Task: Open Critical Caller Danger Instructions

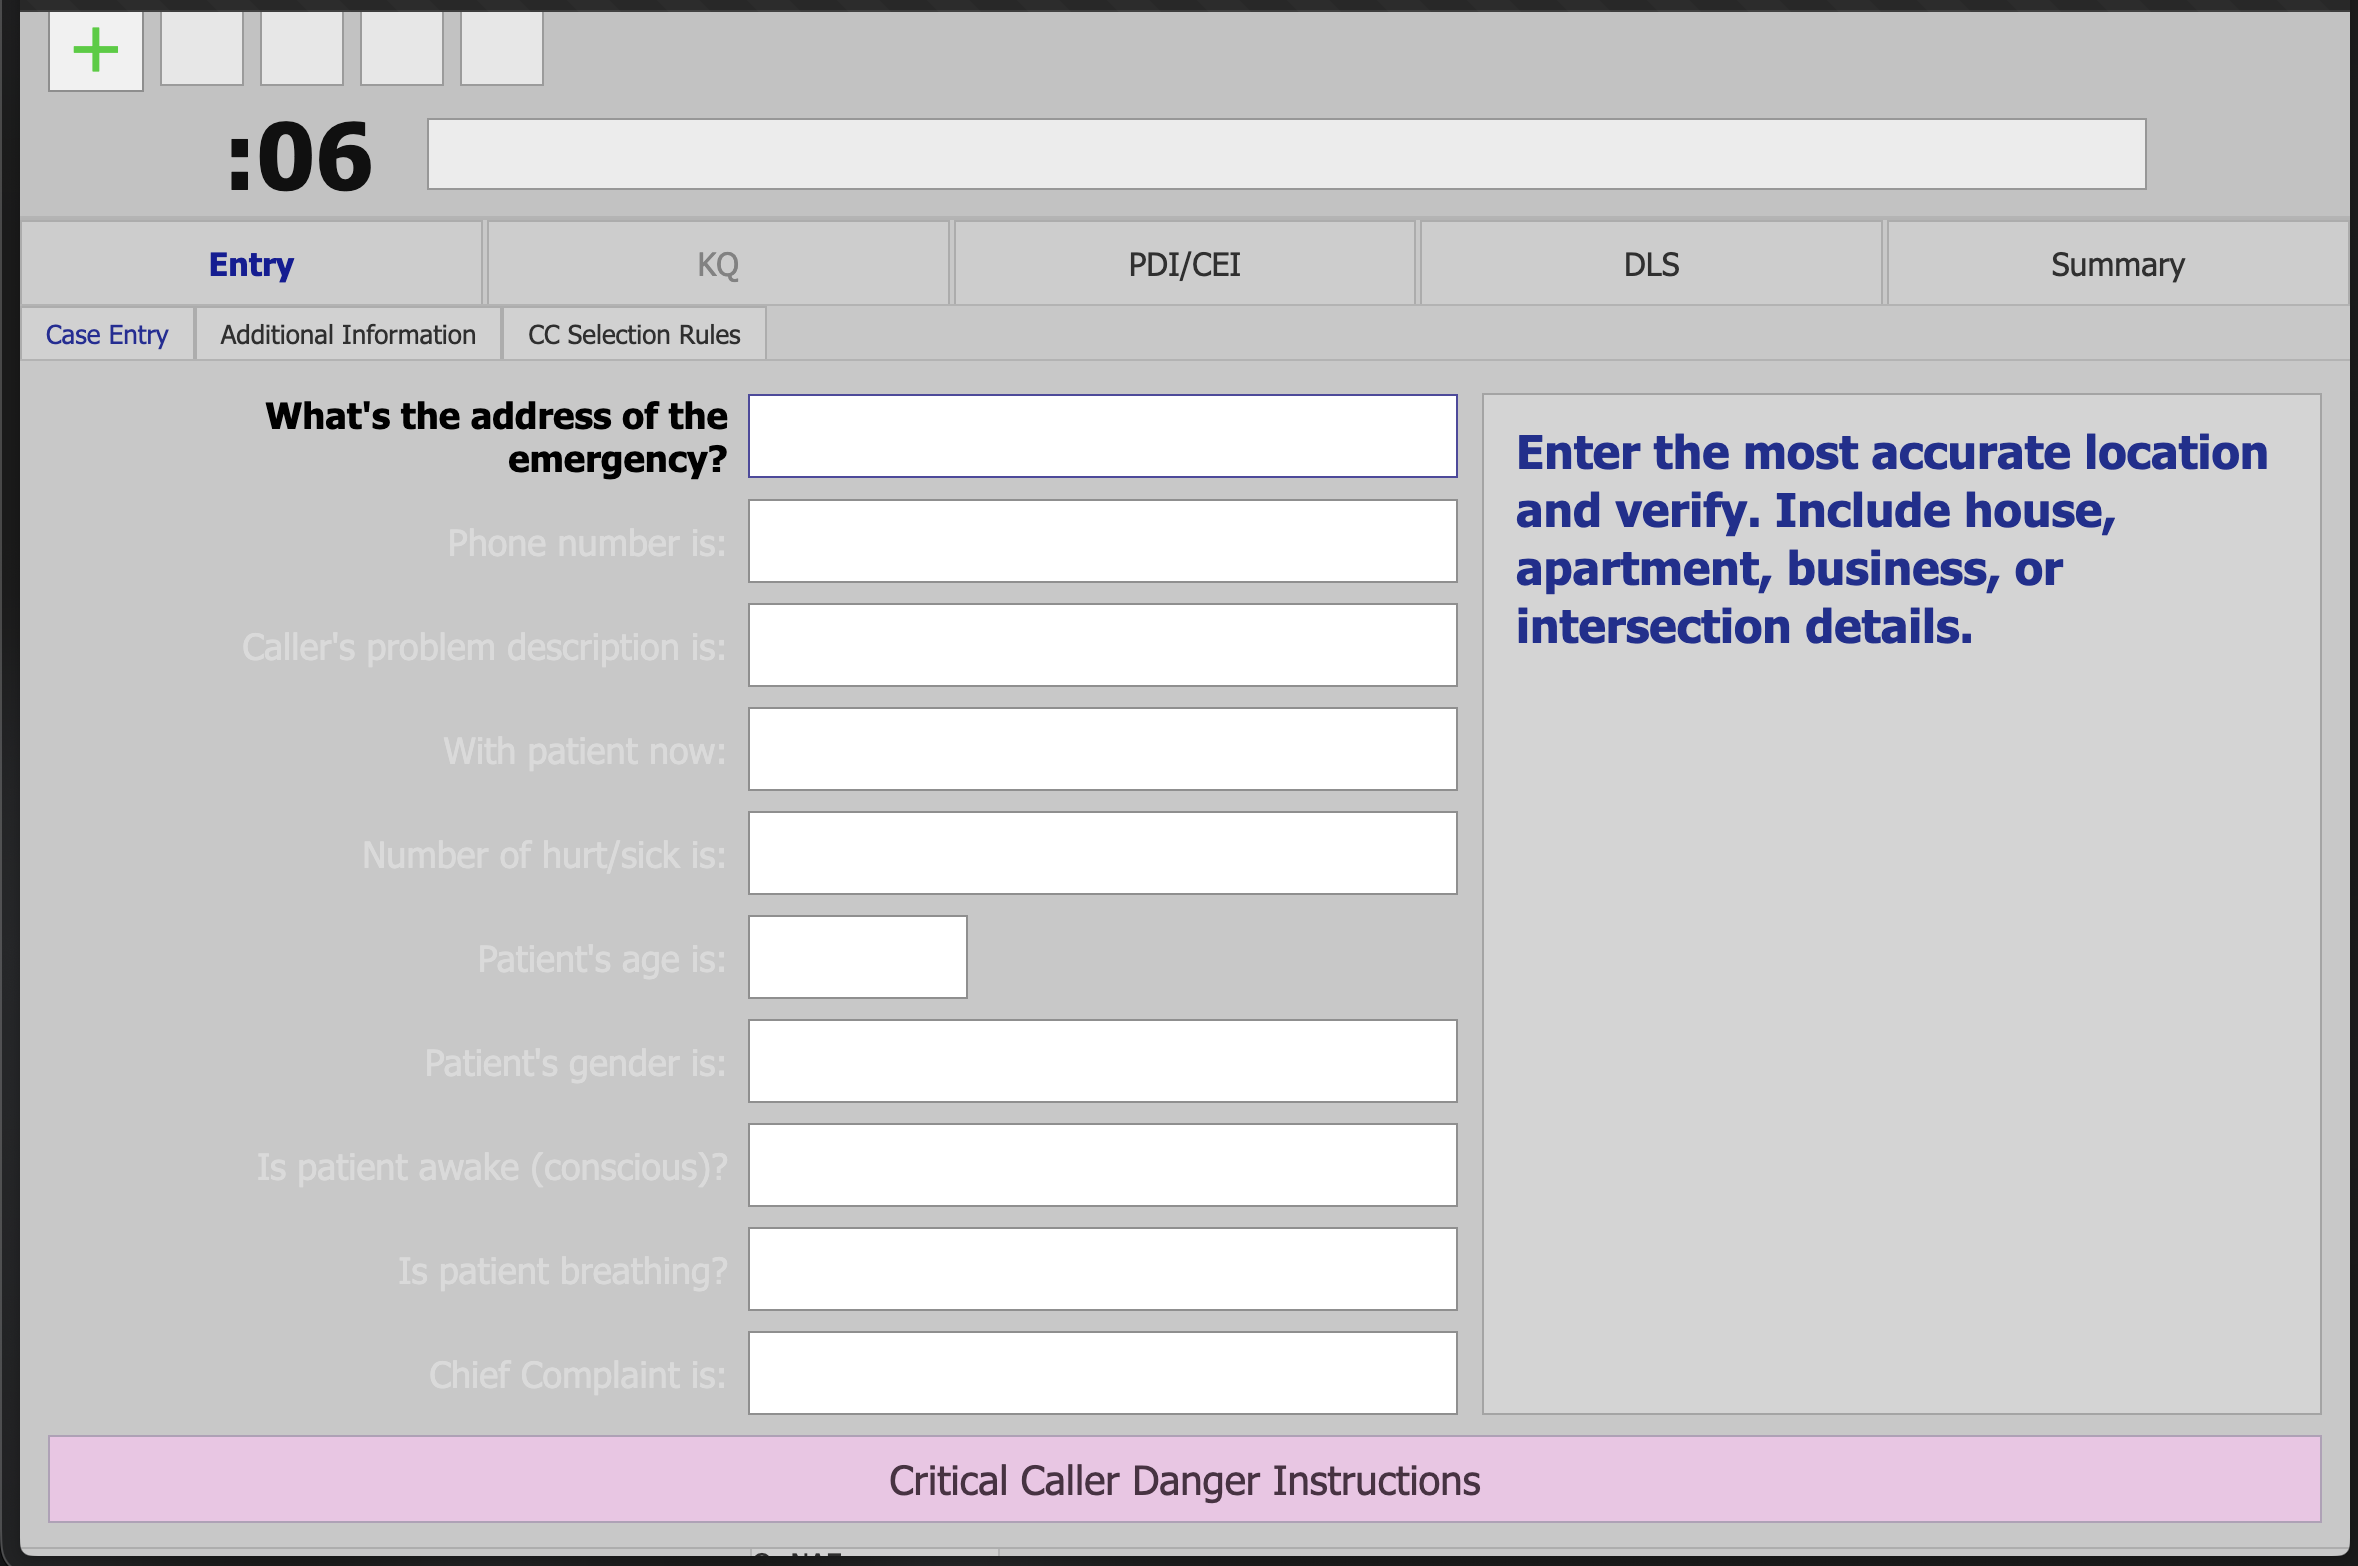Action: [1184, 1480]
